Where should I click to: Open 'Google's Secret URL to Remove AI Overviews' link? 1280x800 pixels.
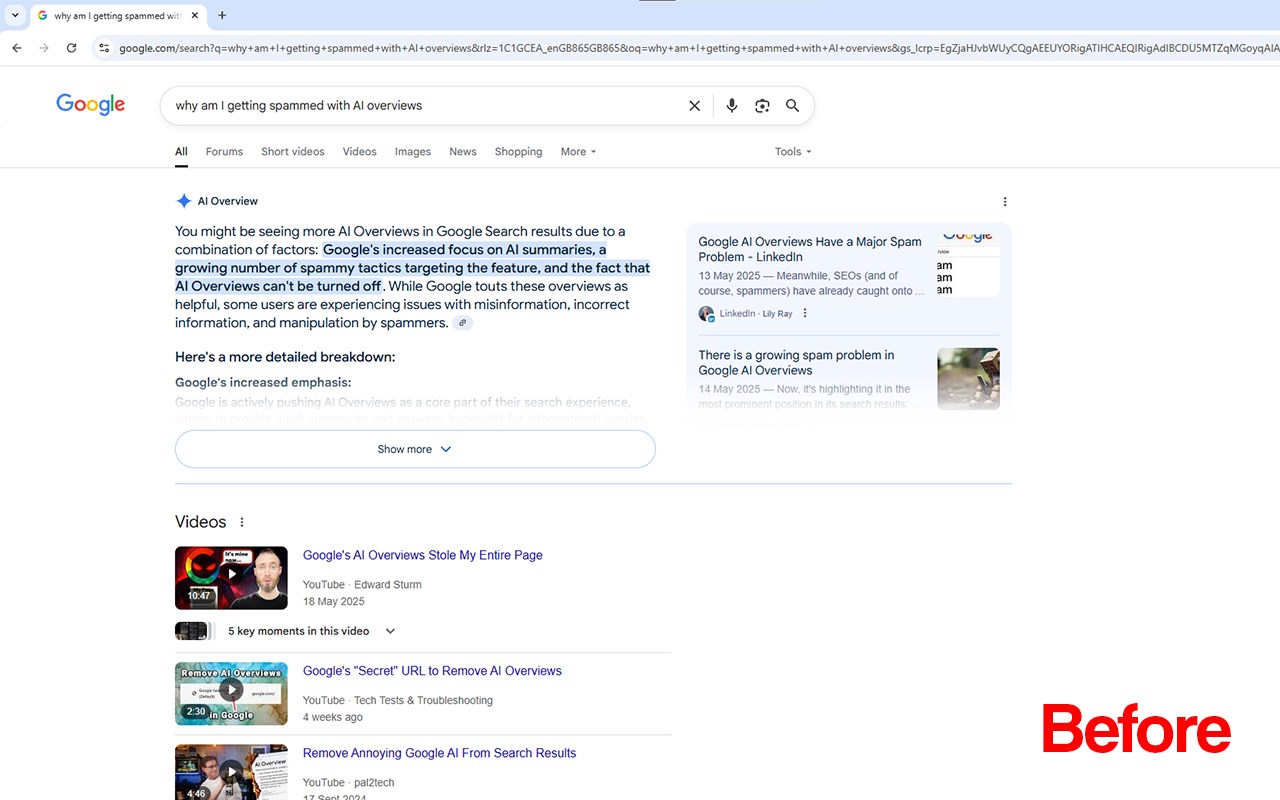click(432, 671)
